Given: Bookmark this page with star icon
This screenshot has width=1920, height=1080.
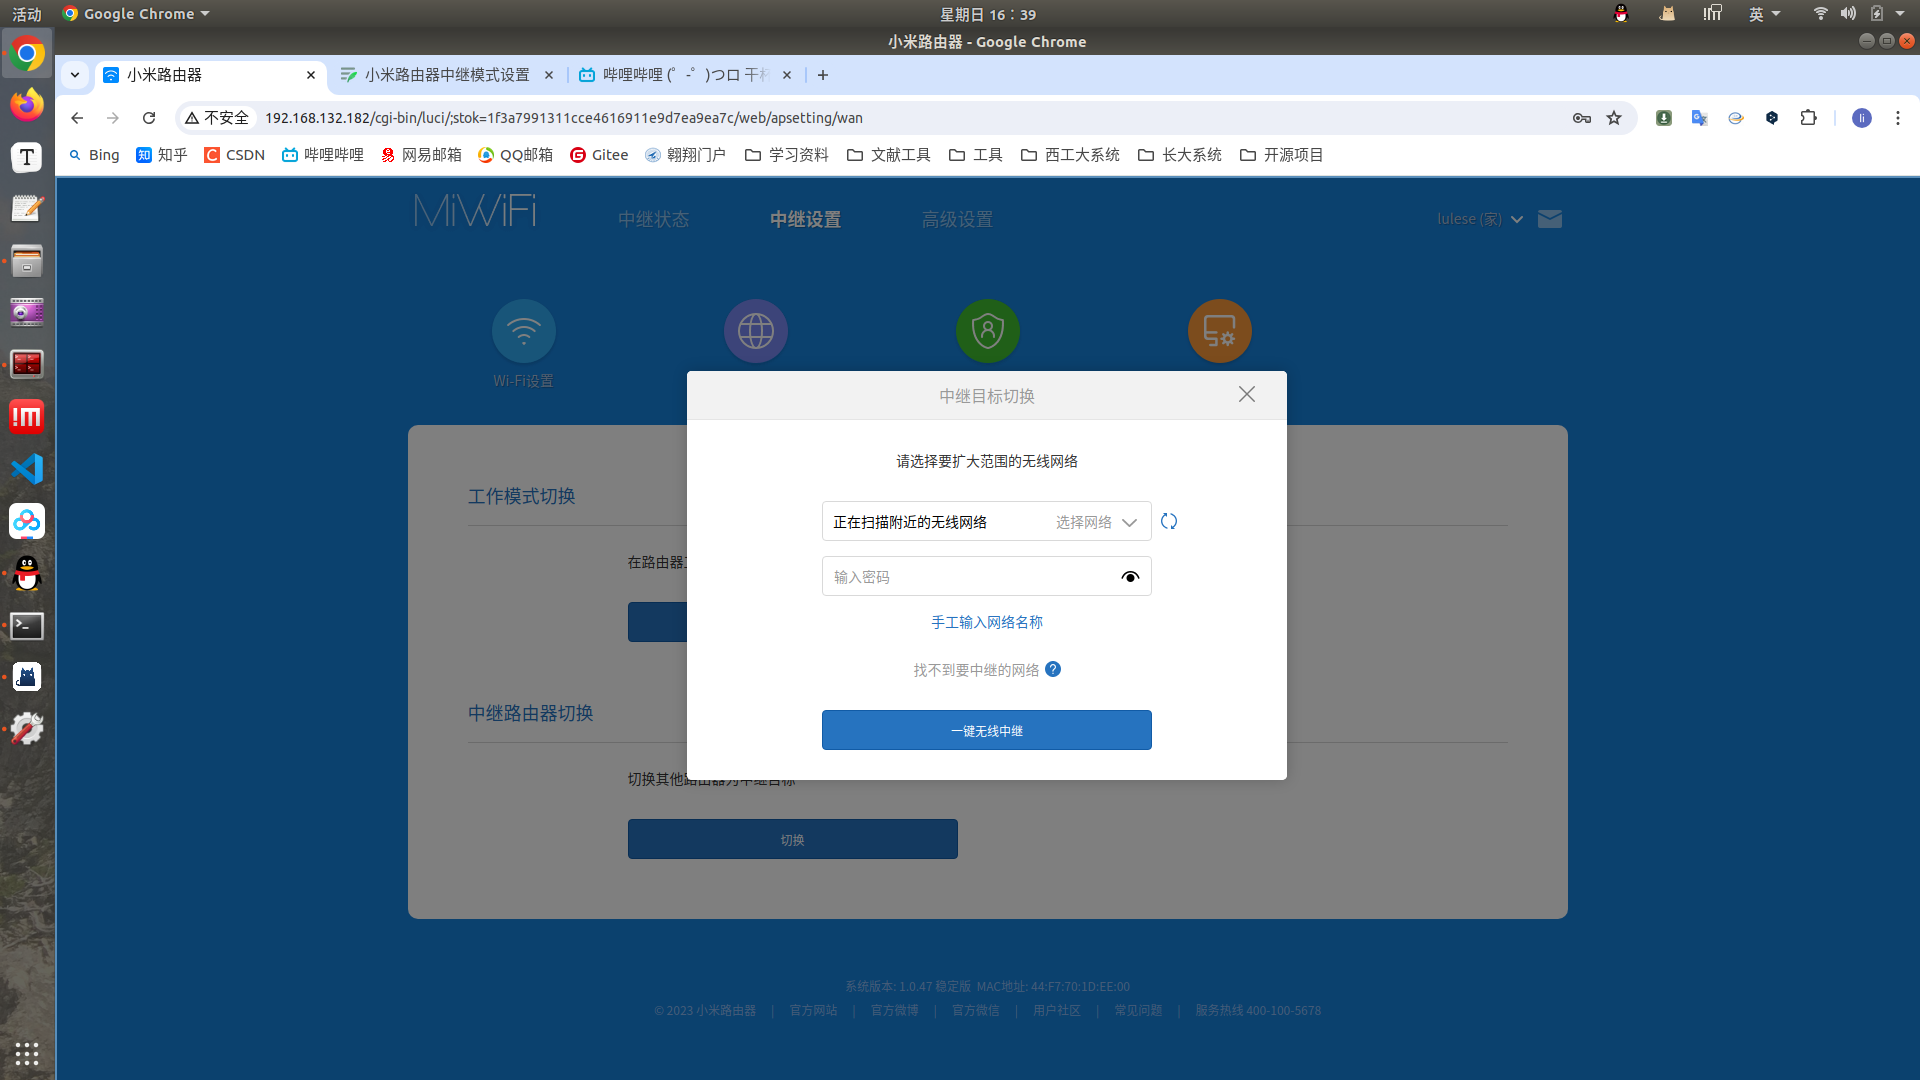Looking at the screenshot, I should coord(1614,118).
